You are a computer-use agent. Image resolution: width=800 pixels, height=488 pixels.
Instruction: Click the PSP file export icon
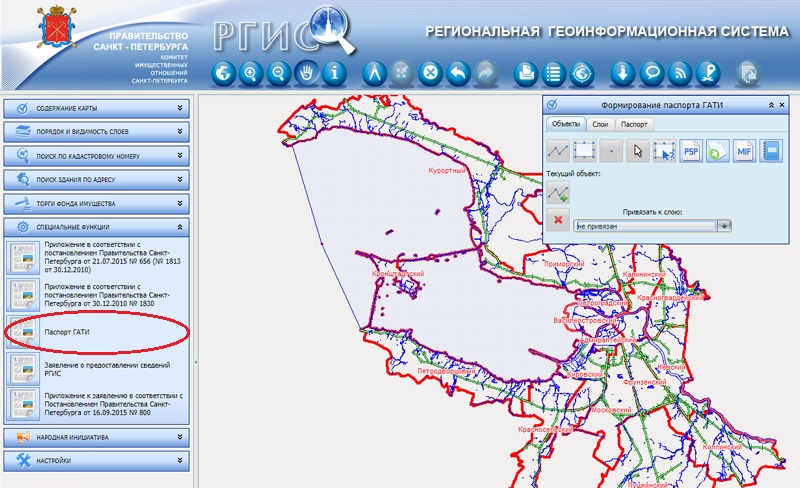click(x=691, y=151)
